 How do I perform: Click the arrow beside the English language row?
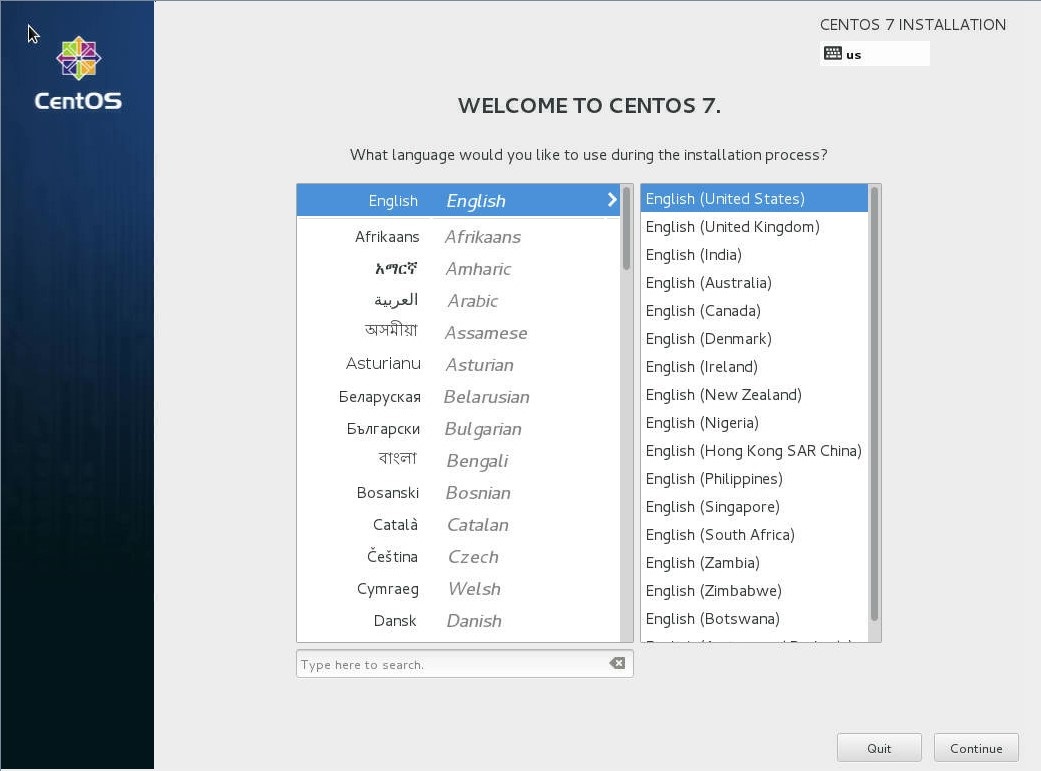tap(612, 200)
